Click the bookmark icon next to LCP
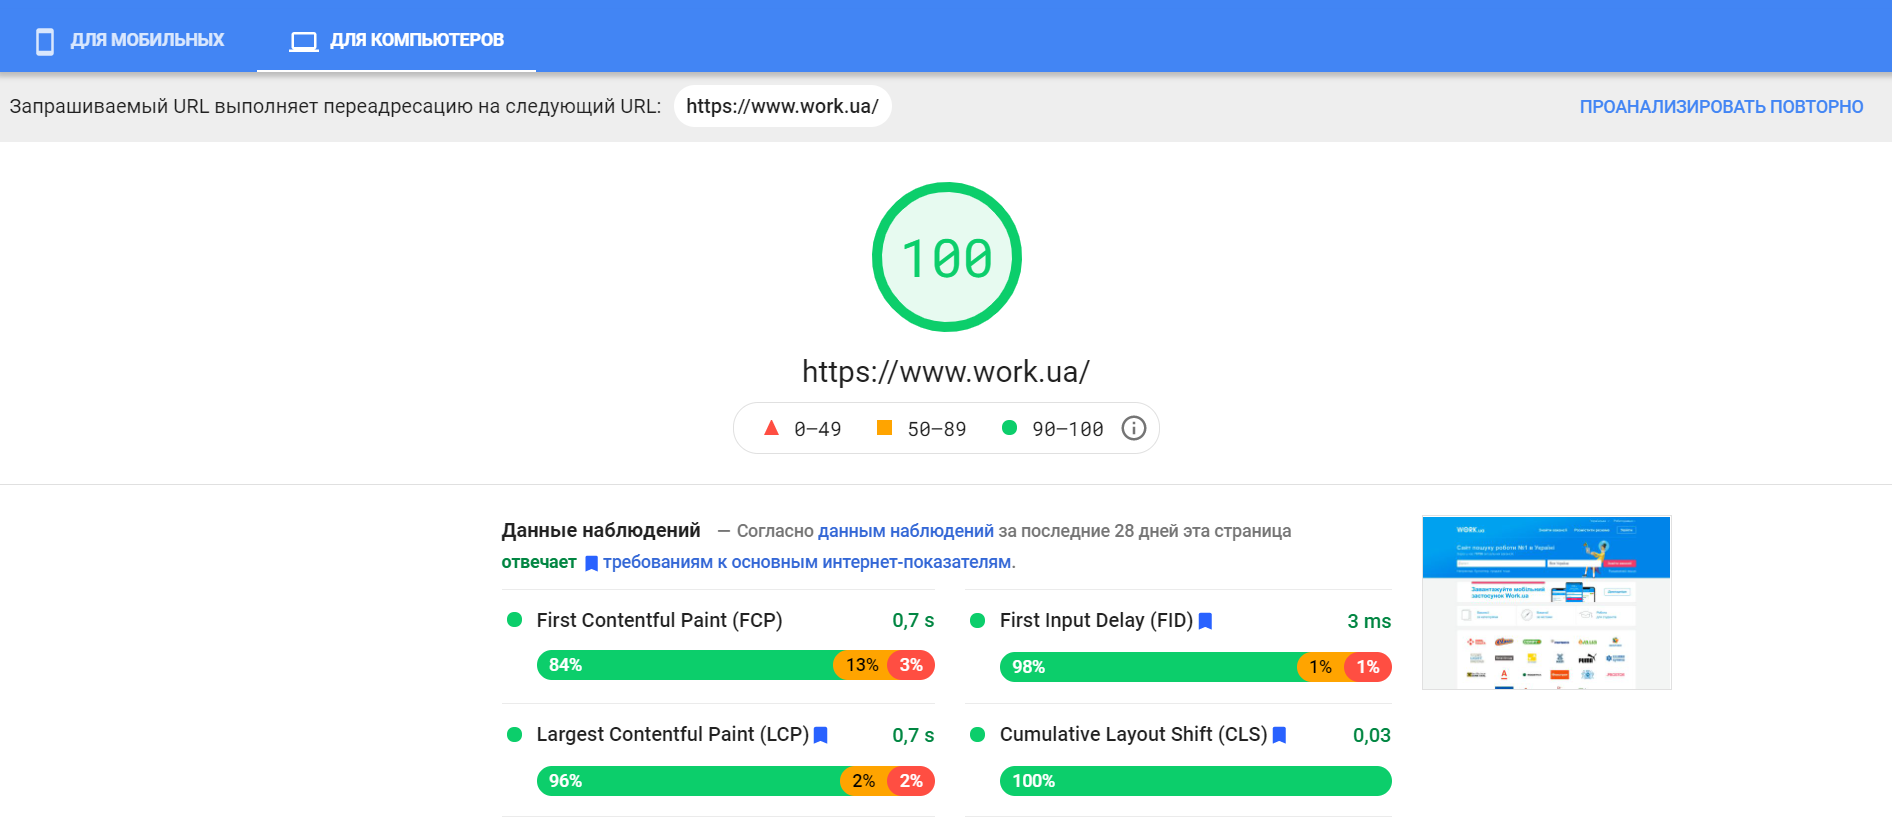Image resolution: width=1892 pixels, height=822 pixels. click(821, 735)
